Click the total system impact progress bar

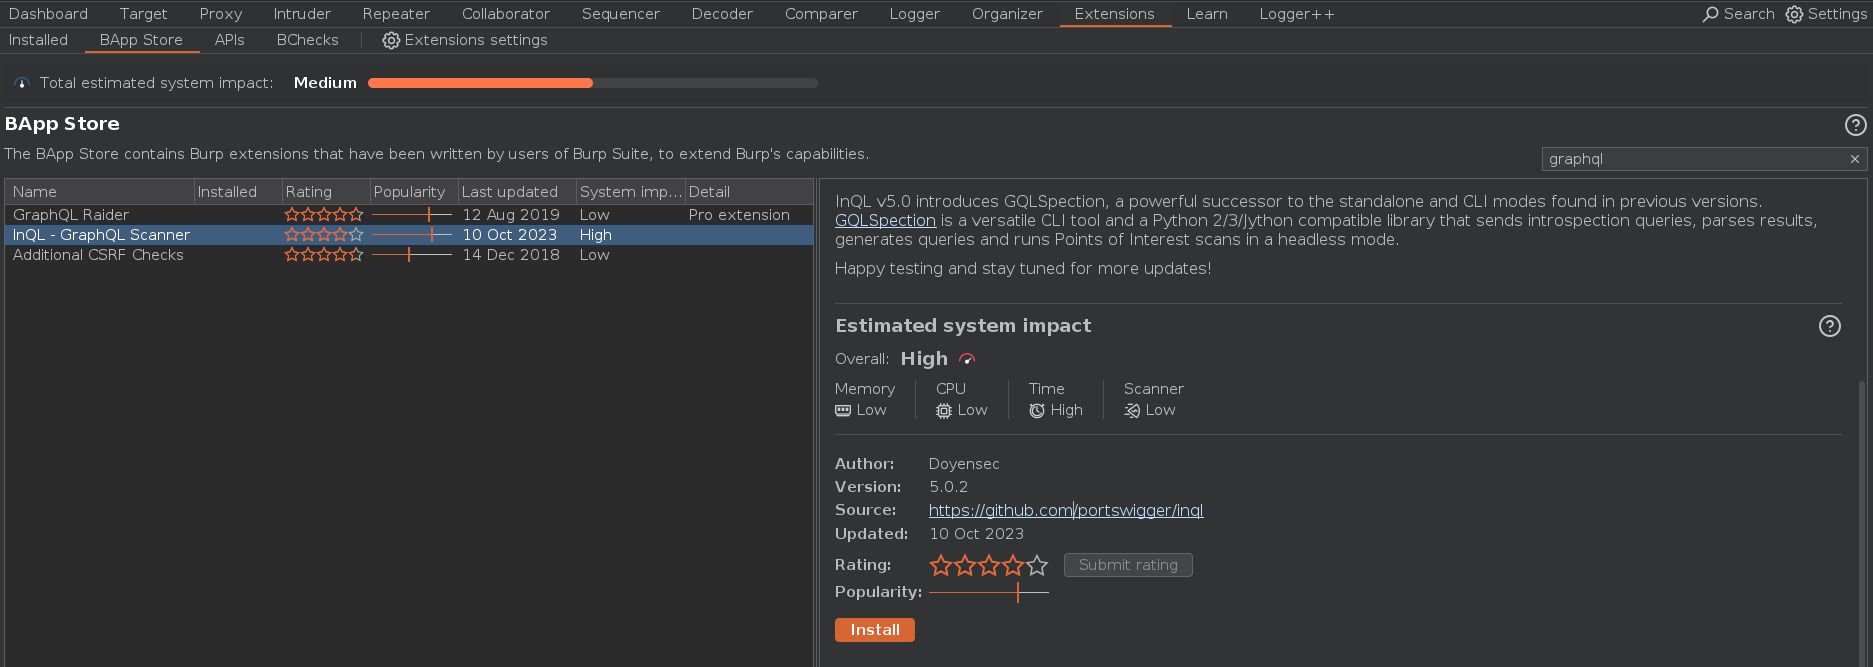[x=593, y=83]
